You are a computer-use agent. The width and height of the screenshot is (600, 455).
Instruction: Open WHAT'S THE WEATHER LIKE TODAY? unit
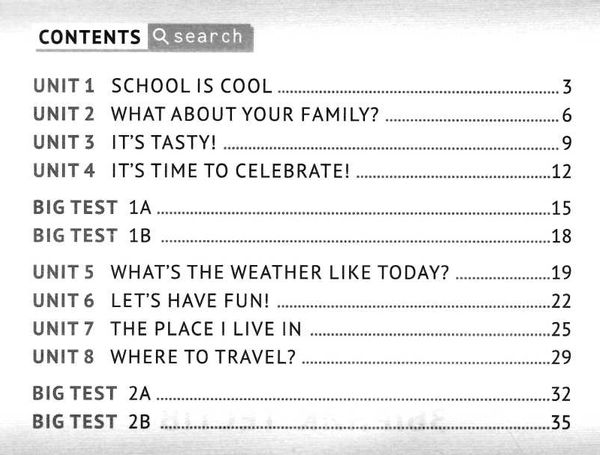pos(279,272)
